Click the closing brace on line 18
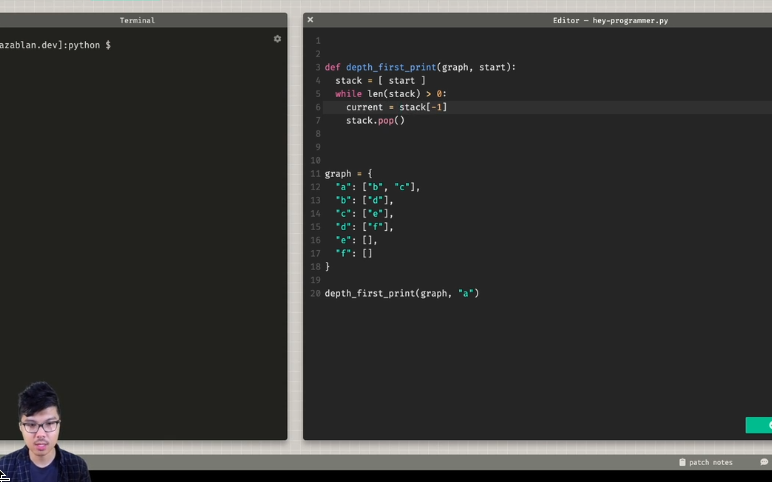 tap(327, 266)
